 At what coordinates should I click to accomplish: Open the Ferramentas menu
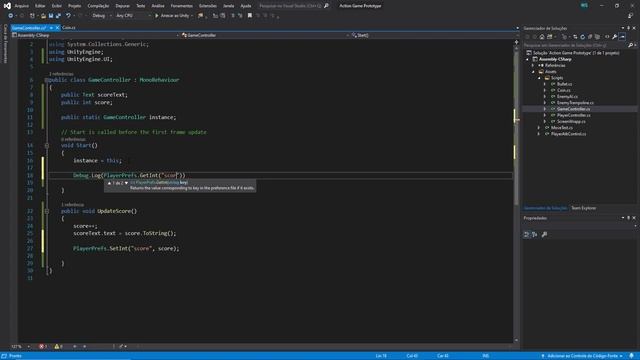182,6
